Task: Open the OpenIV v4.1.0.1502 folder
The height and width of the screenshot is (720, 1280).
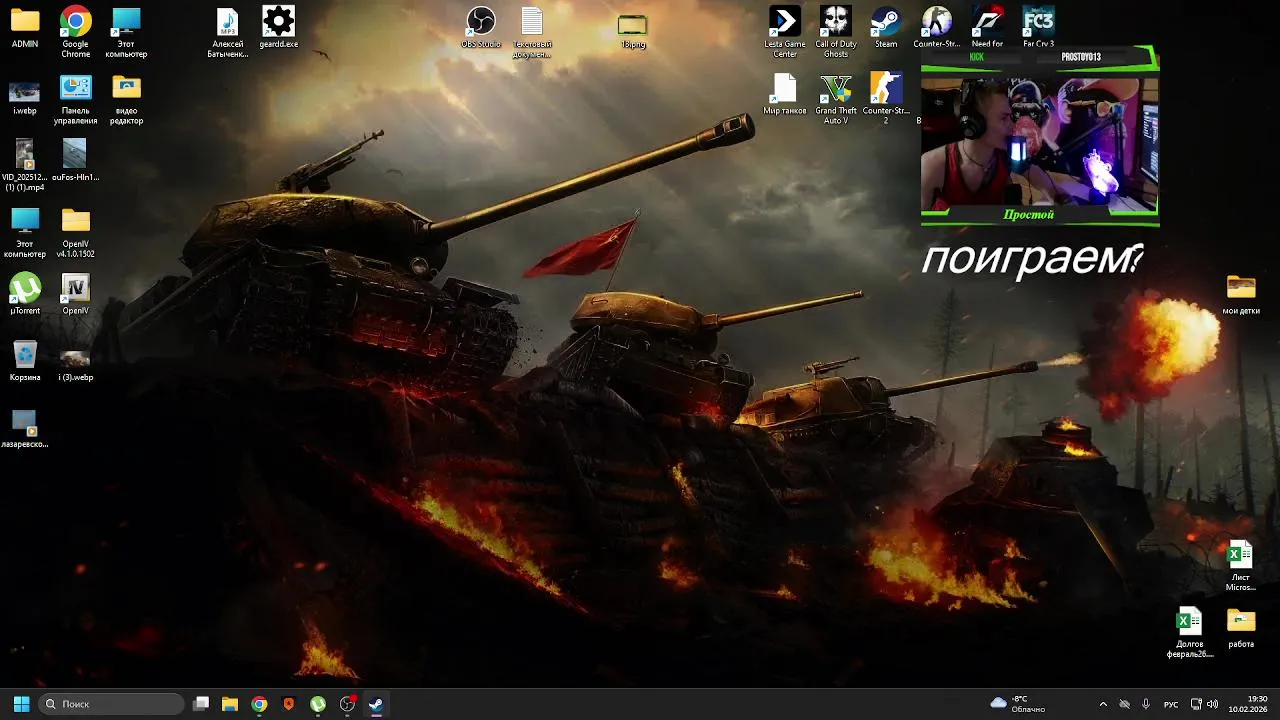Action: click(x=76, y=232)
